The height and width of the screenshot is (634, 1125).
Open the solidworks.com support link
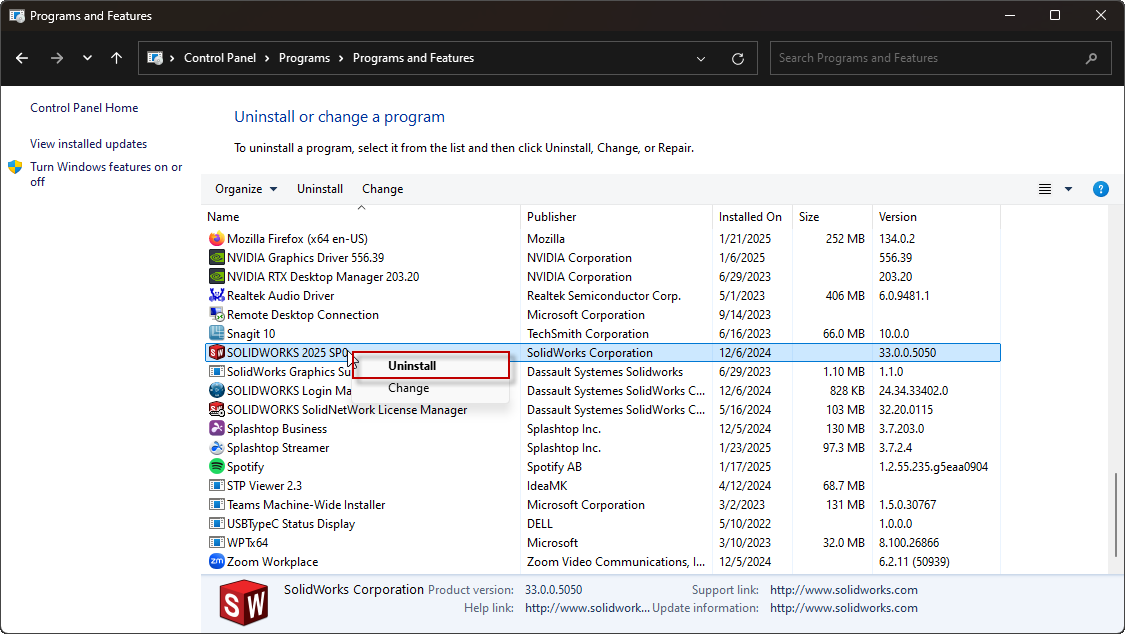[843, 589]
